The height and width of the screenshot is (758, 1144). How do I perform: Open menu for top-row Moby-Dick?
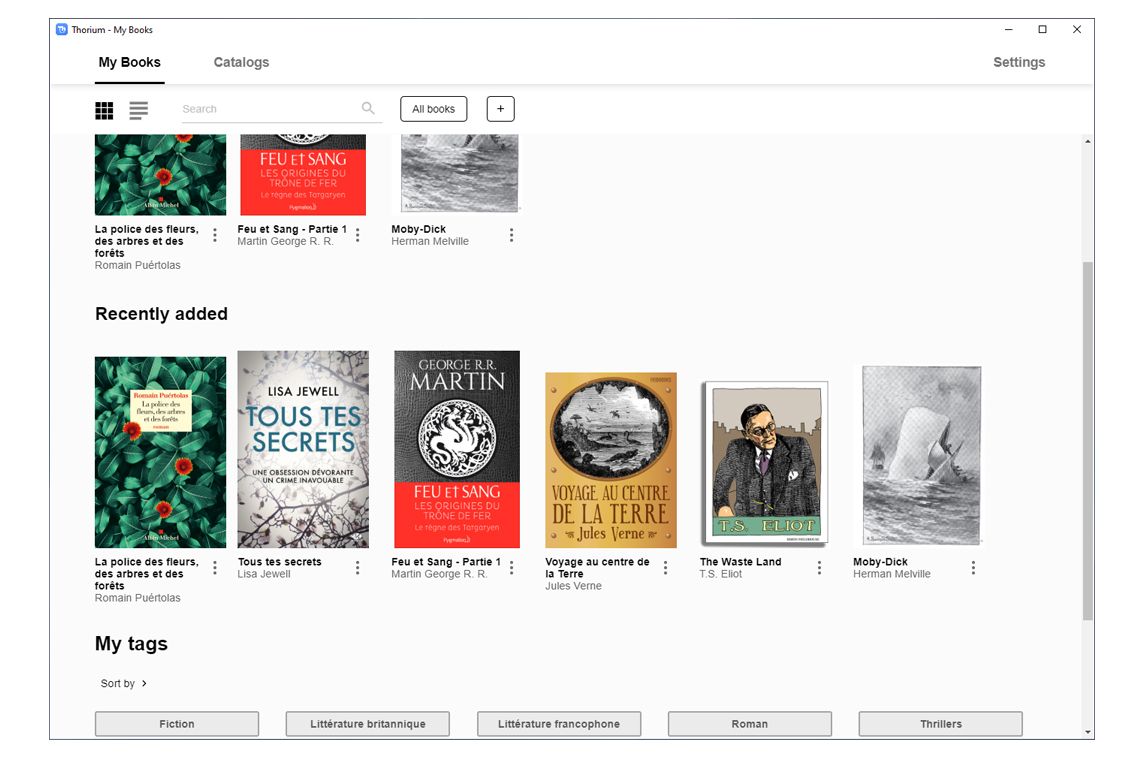(511, 235)
